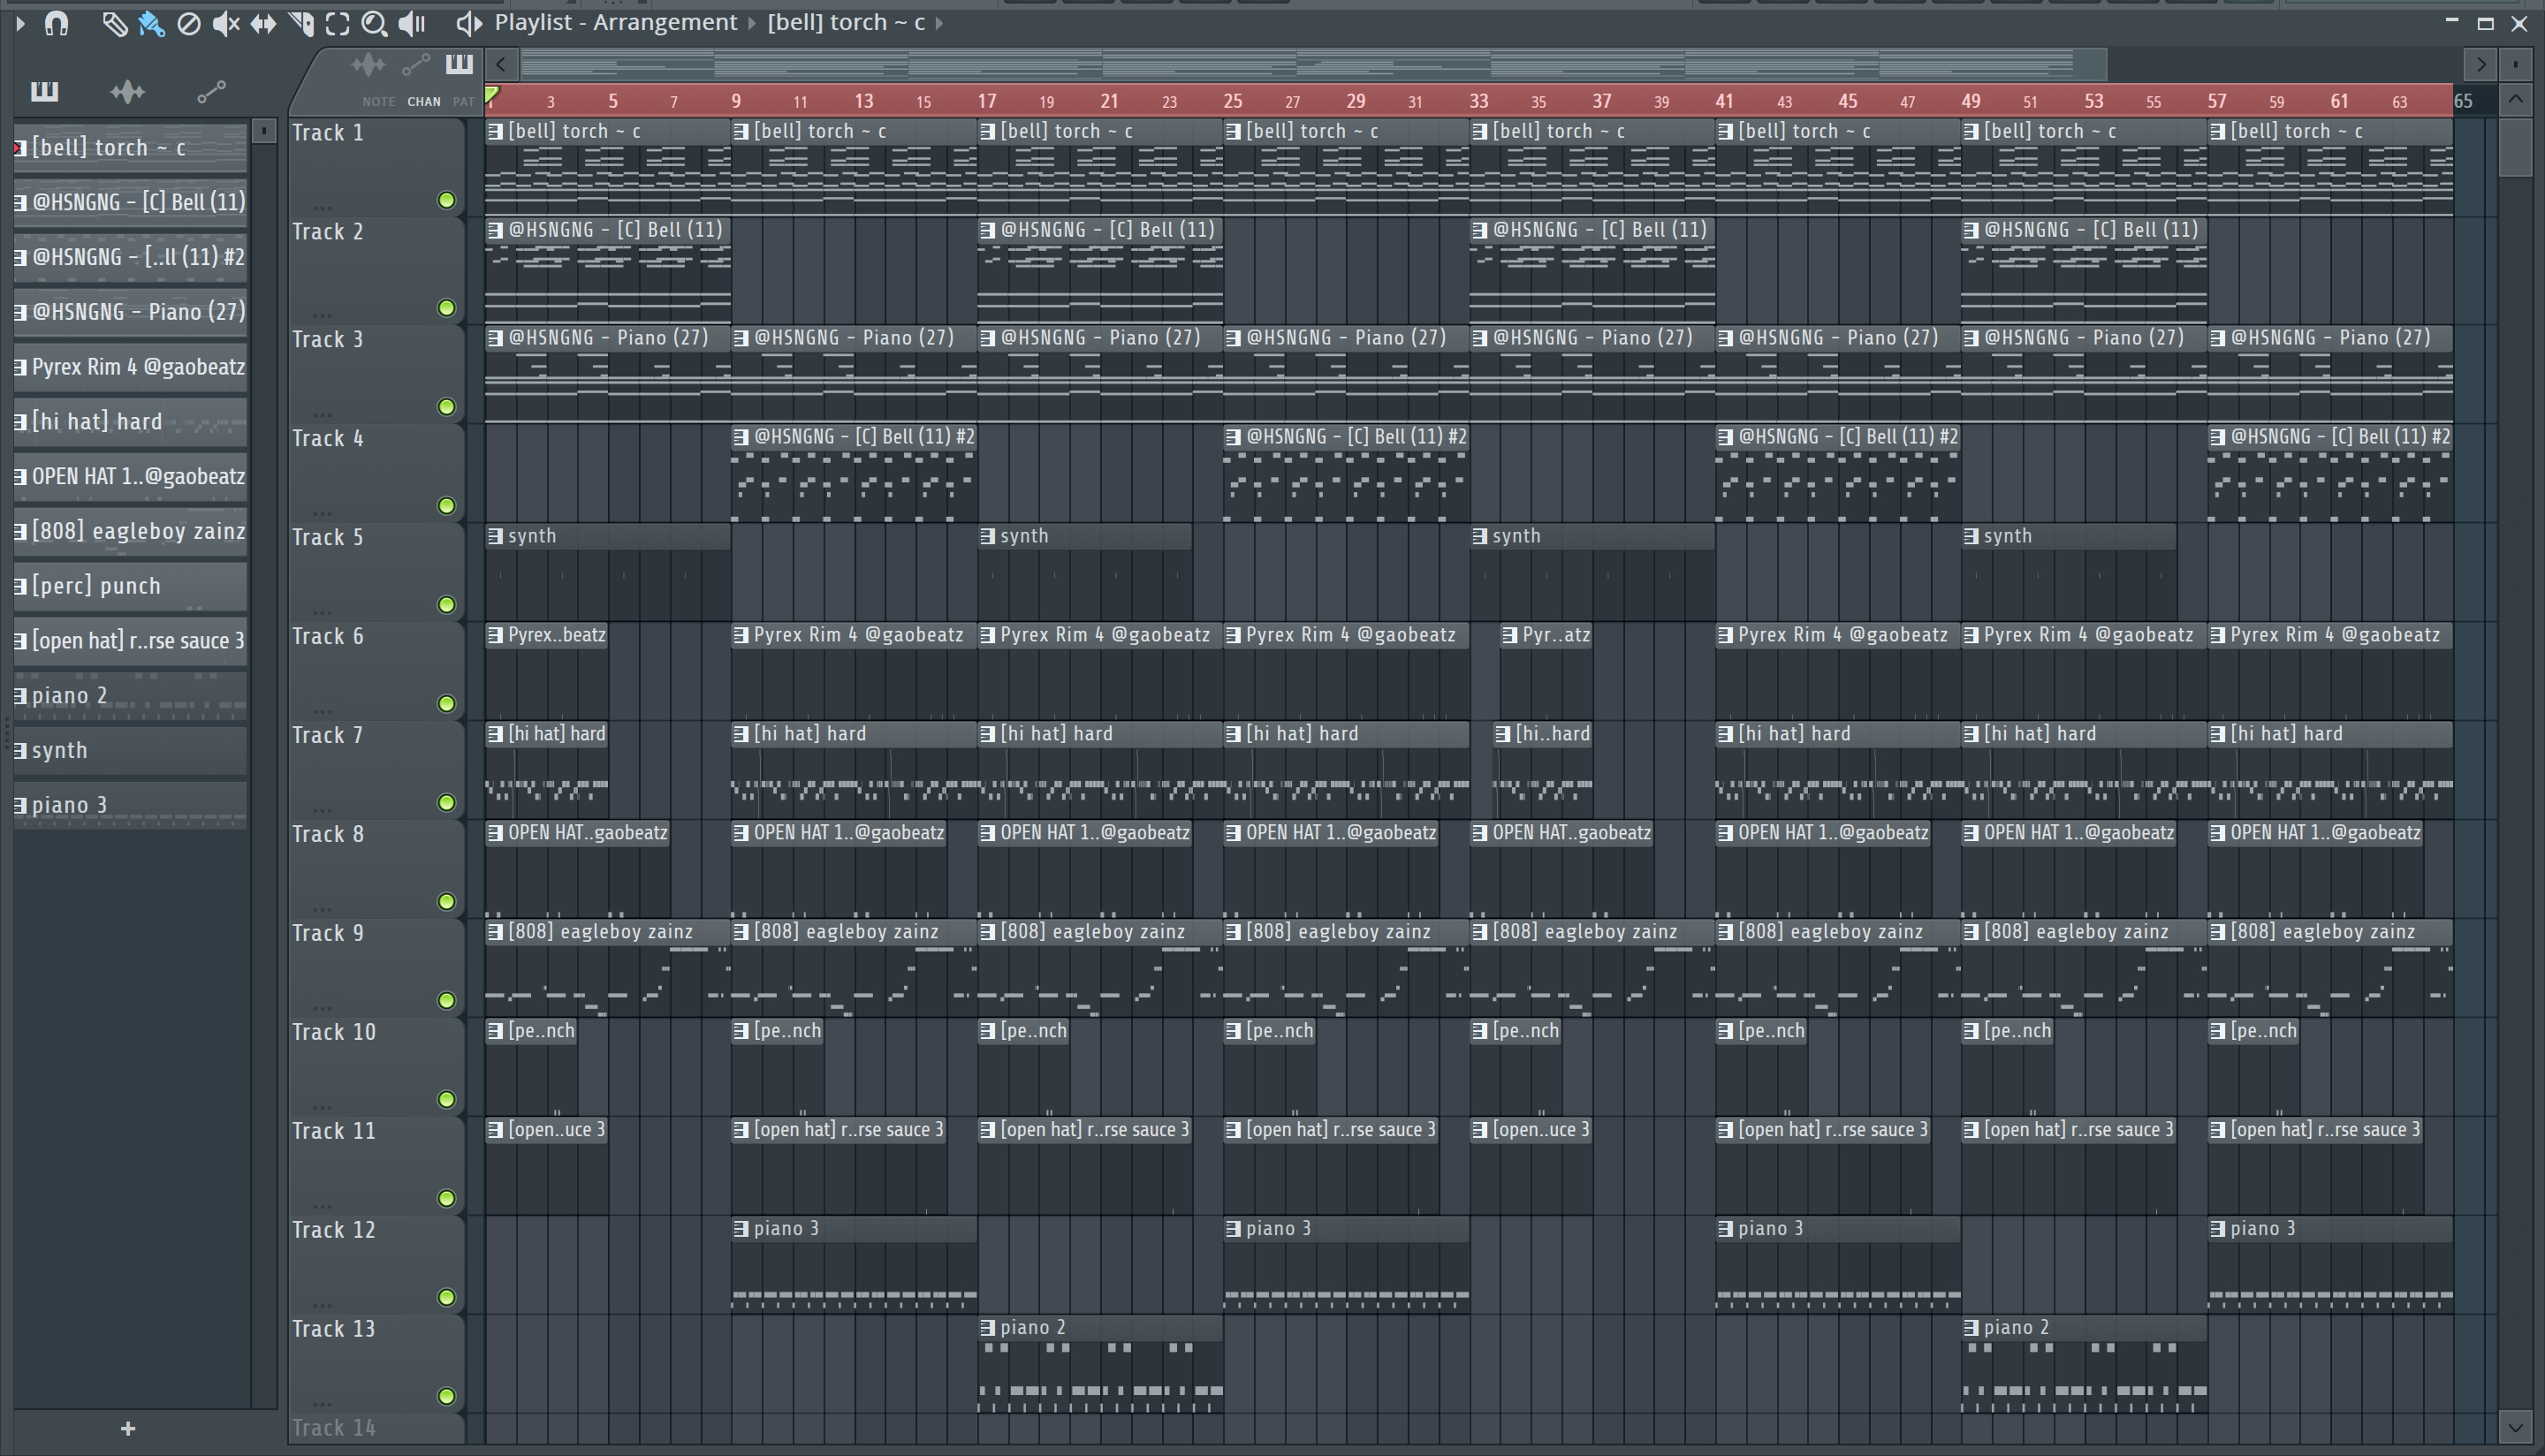The image size is (2545, 1456).
Task: Open @HSNGNG - [C] Bell (11) #2 clip menu bar 41
Action: point(1726,437)
